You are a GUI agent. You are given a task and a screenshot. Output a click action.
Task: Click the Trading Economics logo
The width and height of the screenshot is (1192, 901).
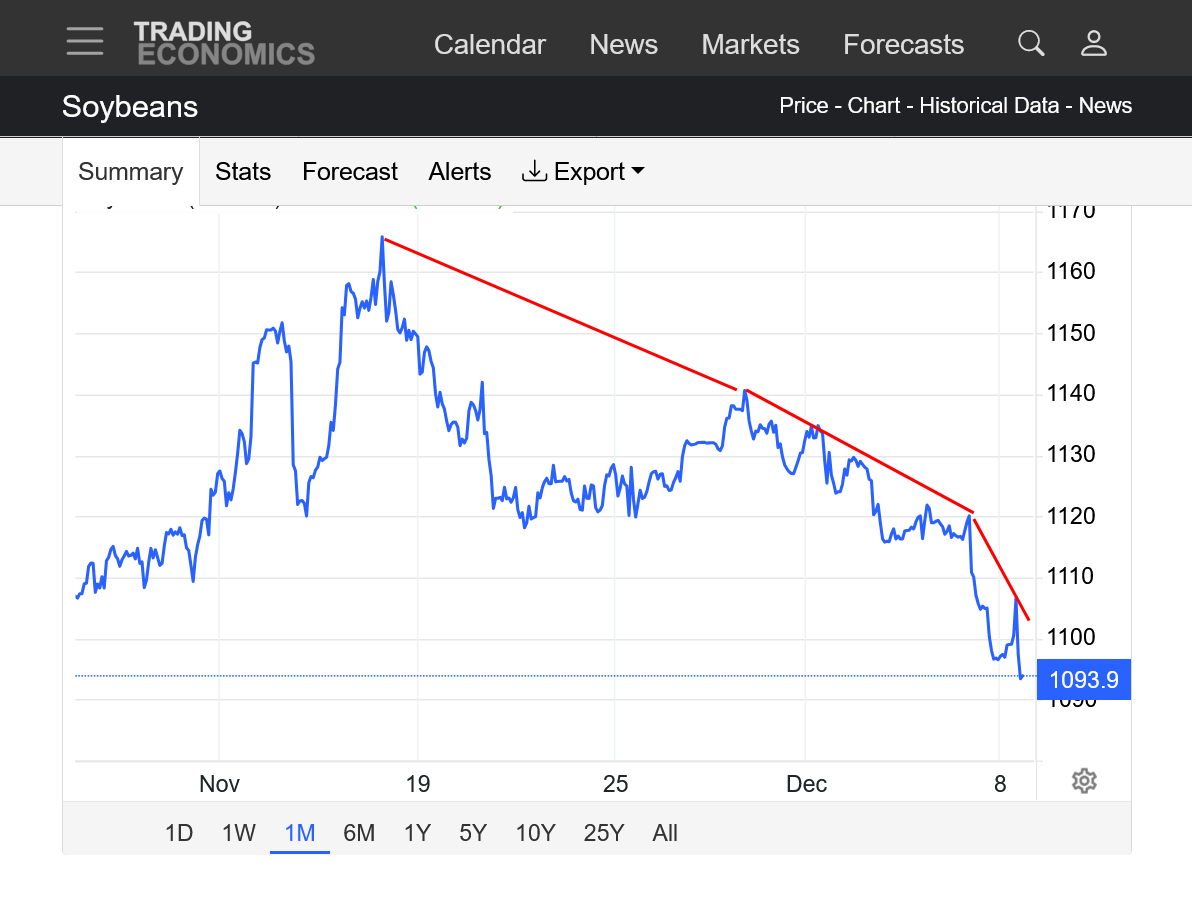(224, 43)
